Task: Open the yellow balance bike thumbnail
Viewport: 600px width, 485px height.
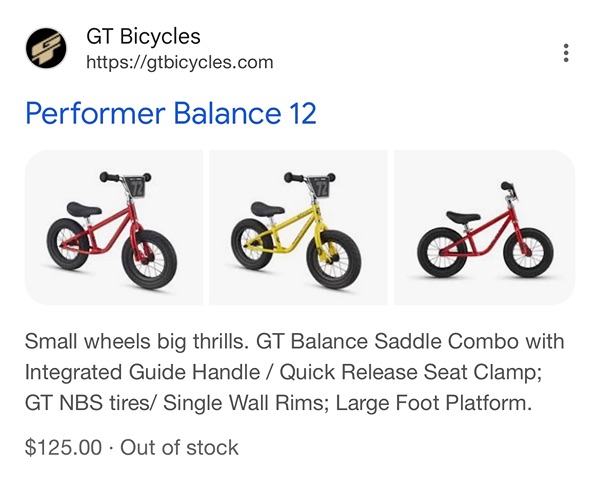Action: [298, 227]
